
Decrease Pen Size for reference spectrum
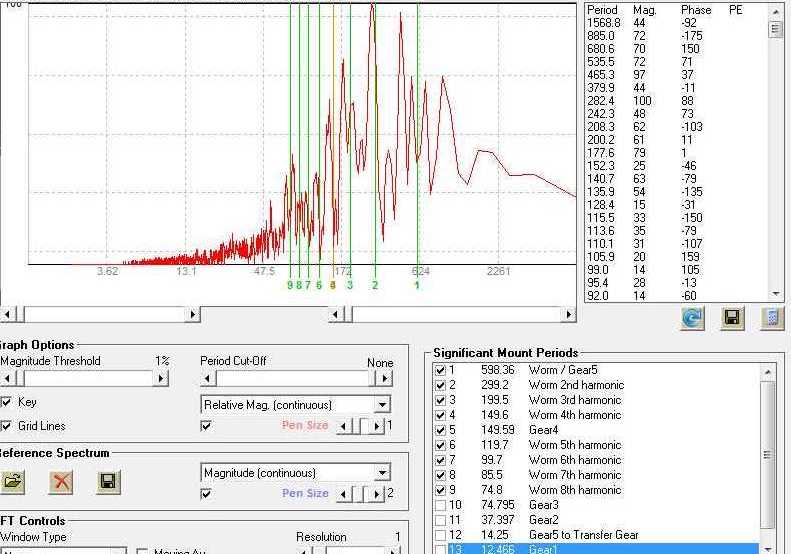click(x=344, y=494)
